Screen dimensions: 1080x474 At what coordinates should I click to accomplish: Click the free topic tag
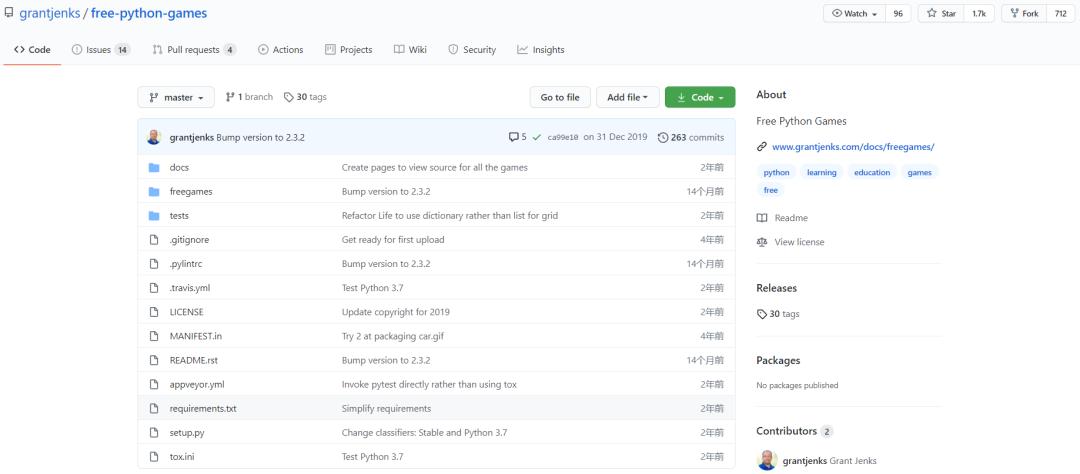(x=771, y=190)
